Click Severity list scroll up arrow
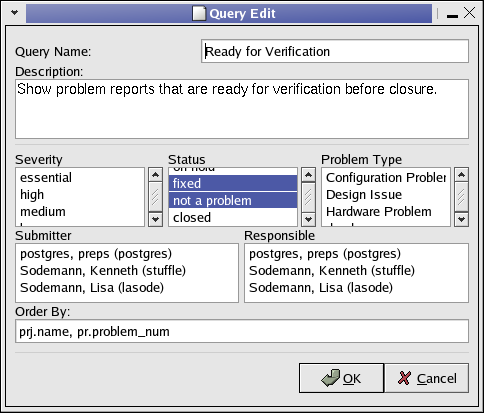The height and width of the screenshot is (413, 484). pyautogui.click(x=155, y=174)
